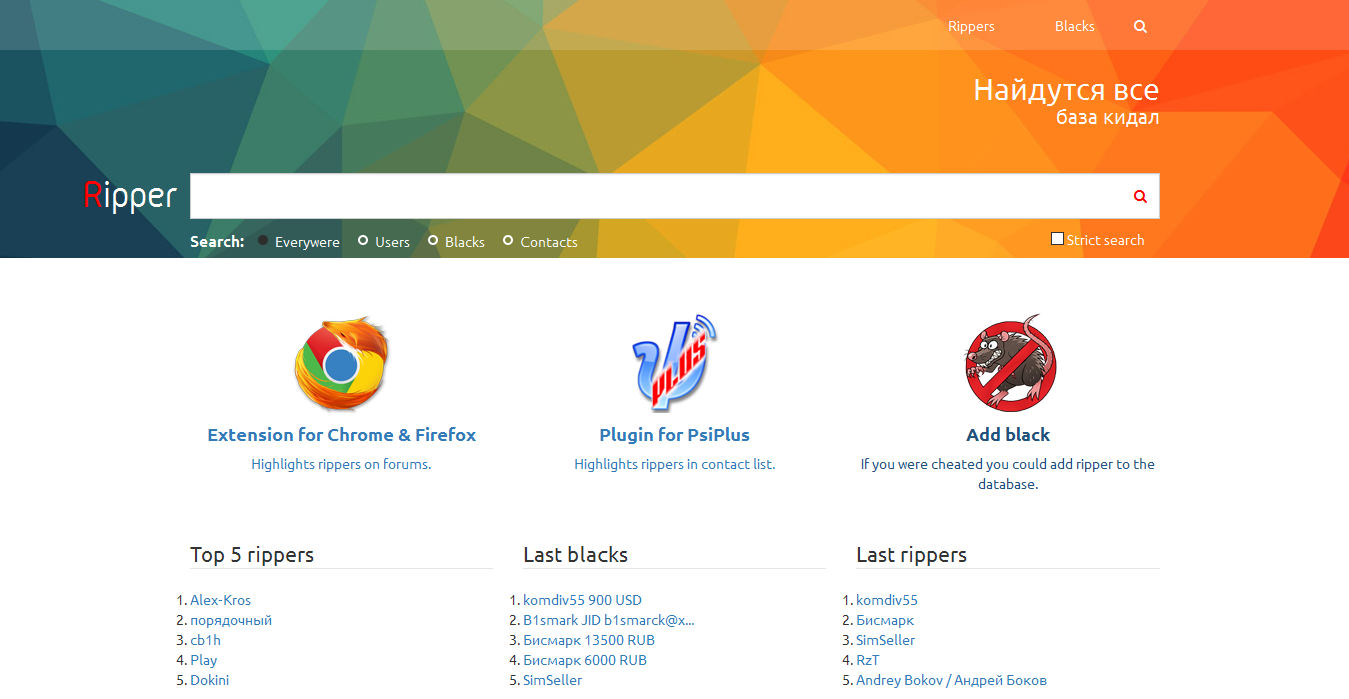This screenshot has width=1349, height=699.
Task: Open black 'Бисмарк 6000 RUB'
Action: click(x=585, y=660)
